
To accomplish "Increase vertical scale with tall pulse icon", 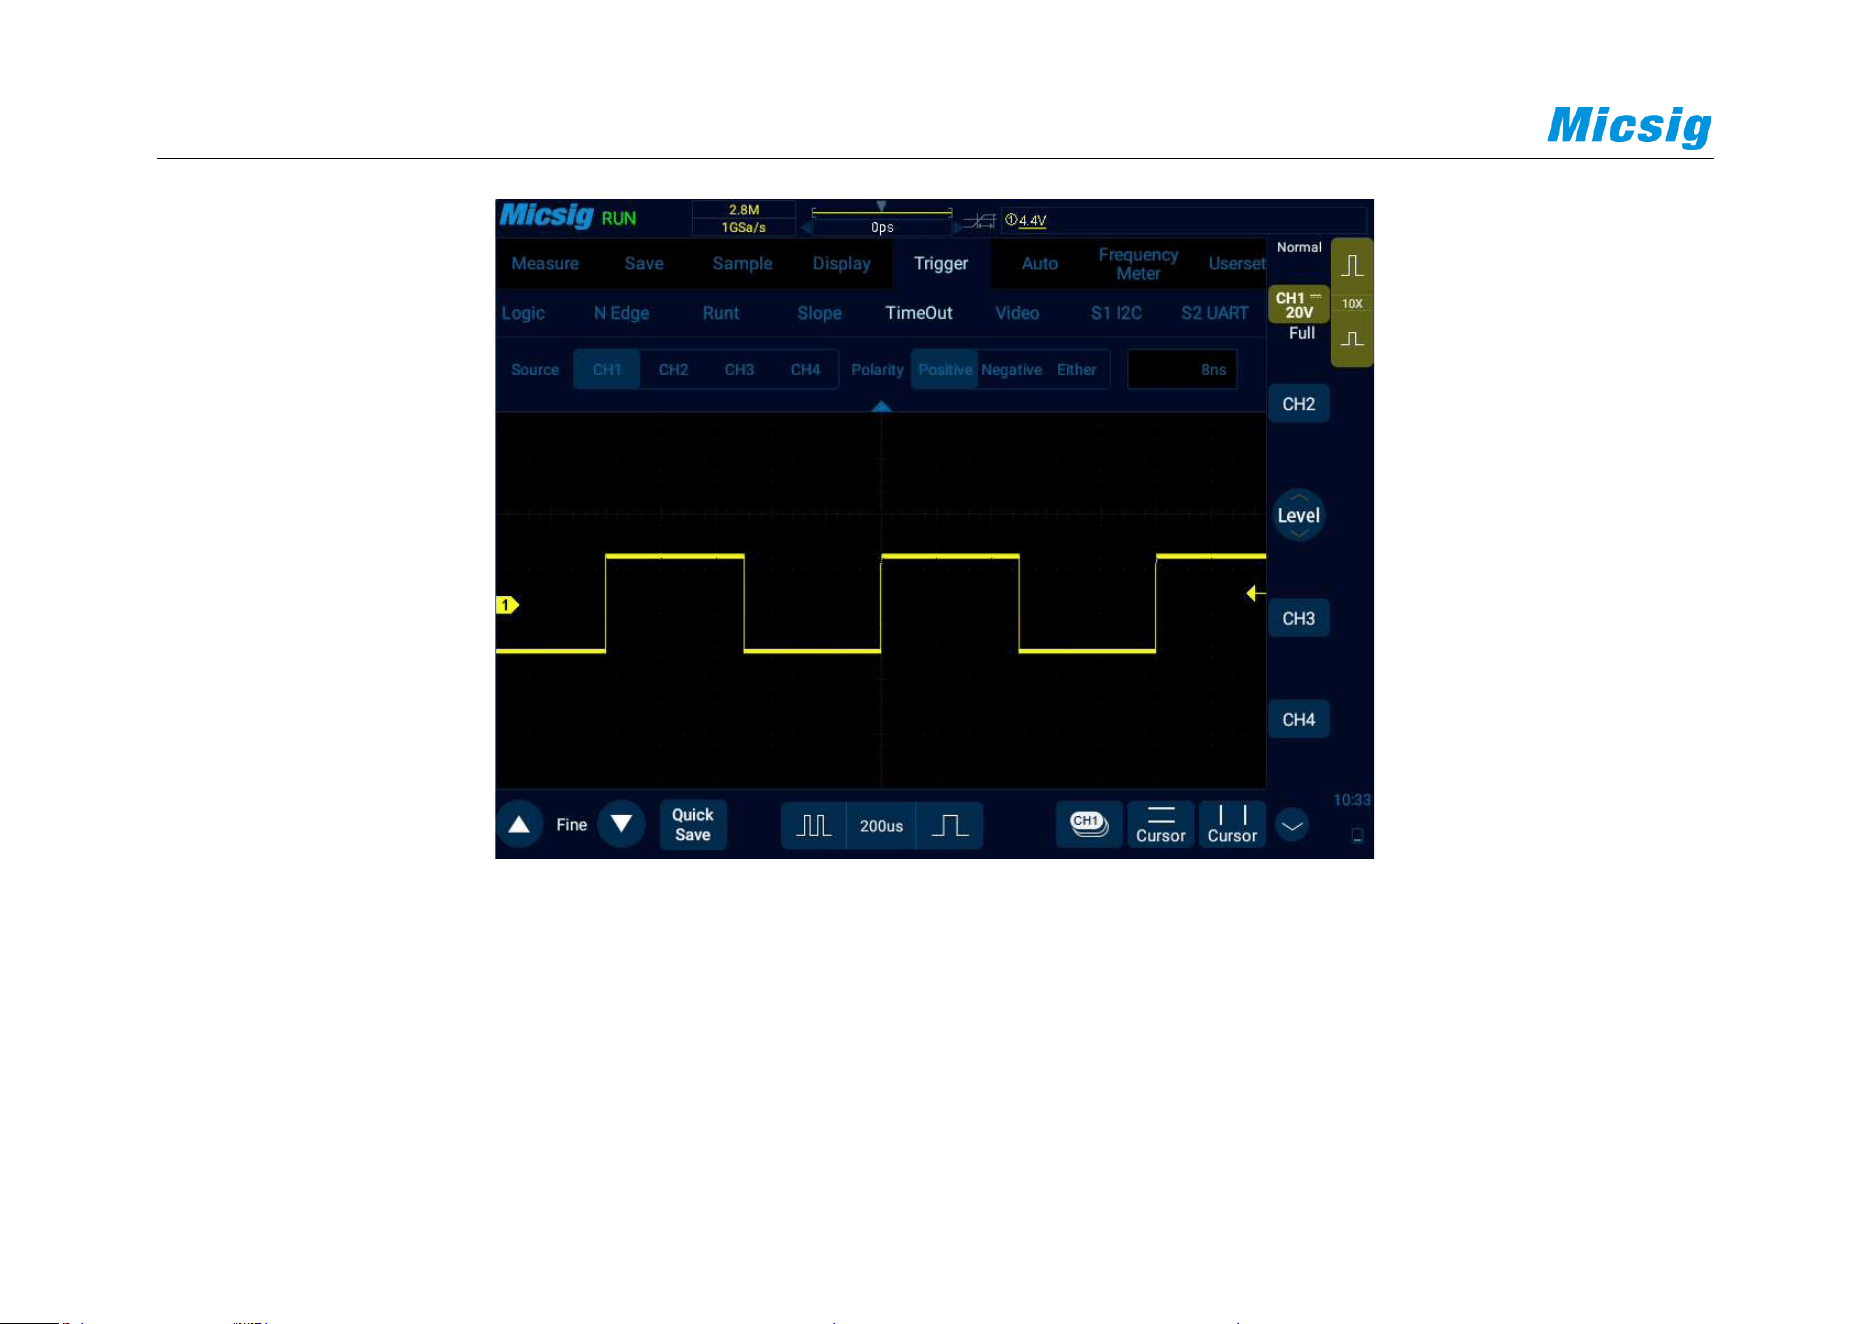I will (x=1352, y=266).
